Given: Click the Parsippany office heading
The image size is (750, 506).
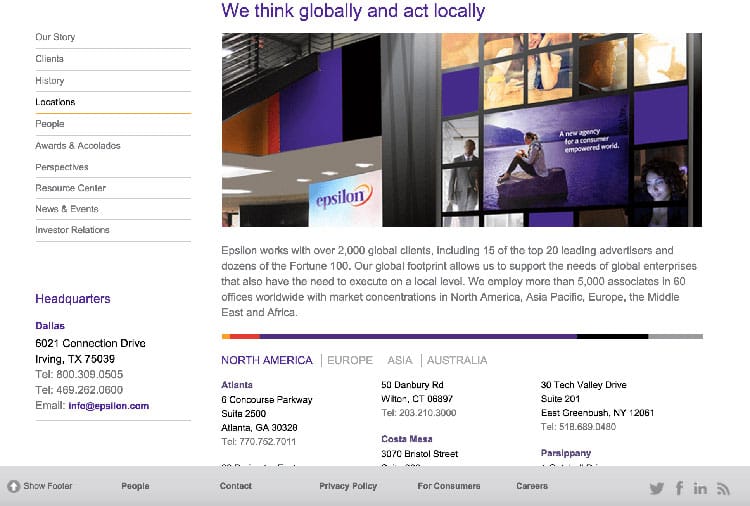Looking at the screenshot, I should [x=566, y=453].
